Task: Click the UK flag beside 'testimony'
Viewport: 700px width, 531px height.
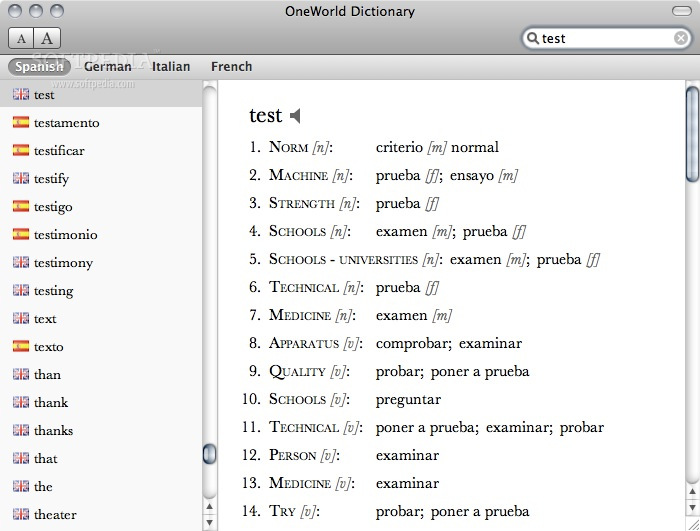Action: 21,262
